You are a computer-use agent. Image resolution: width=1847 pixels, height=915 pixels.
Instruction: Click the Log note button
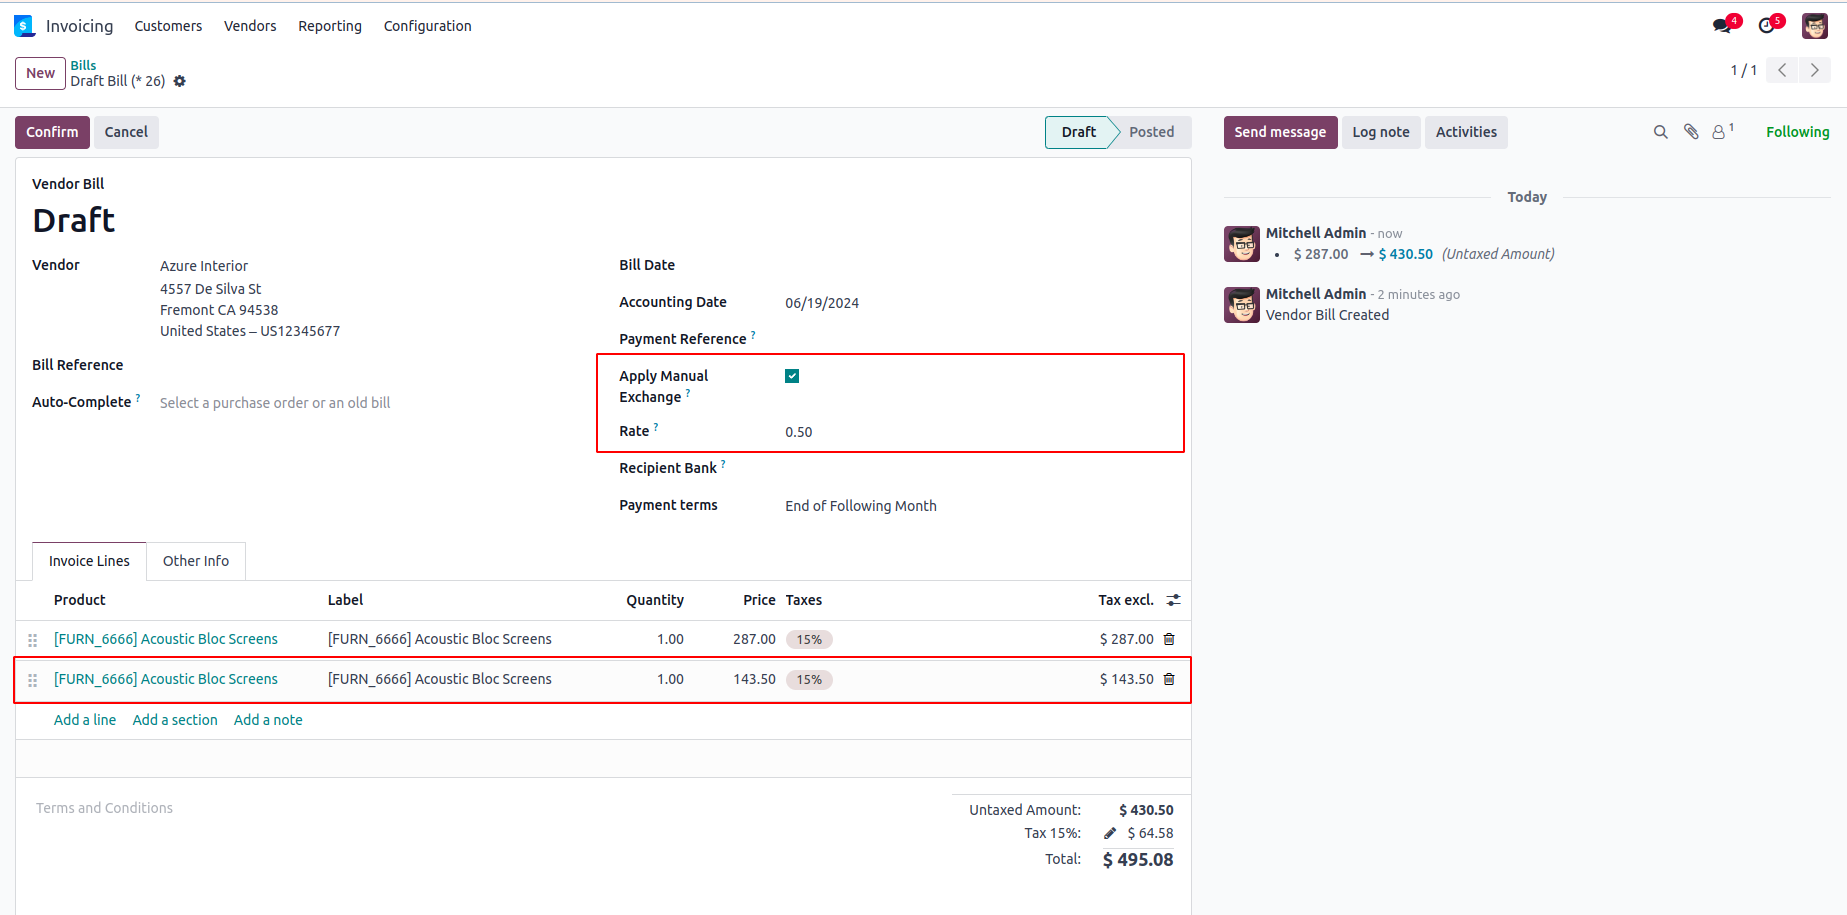pos(1381,132)
